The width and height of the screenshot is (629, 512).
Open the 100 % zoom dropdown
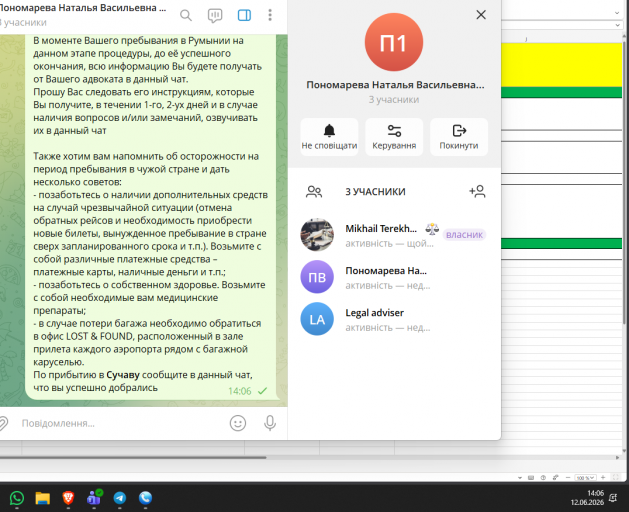(x=585, y=478)
